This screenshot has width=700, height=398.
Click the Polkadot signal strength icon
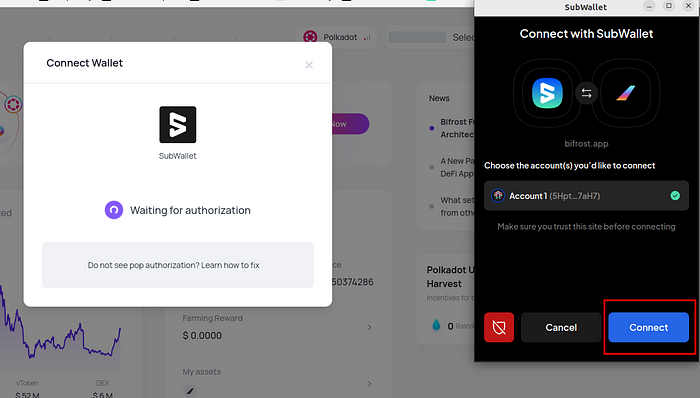pyautogui.click(x=367, y=38)
